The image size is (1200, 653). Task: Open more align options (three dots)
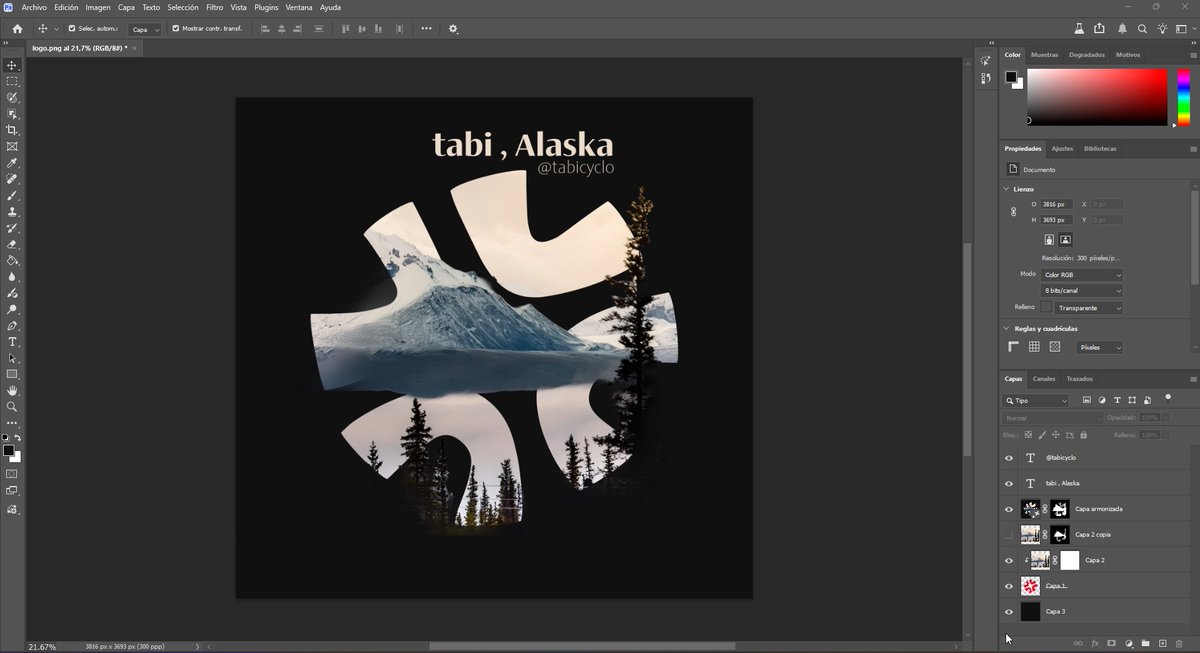click(426, 29)
